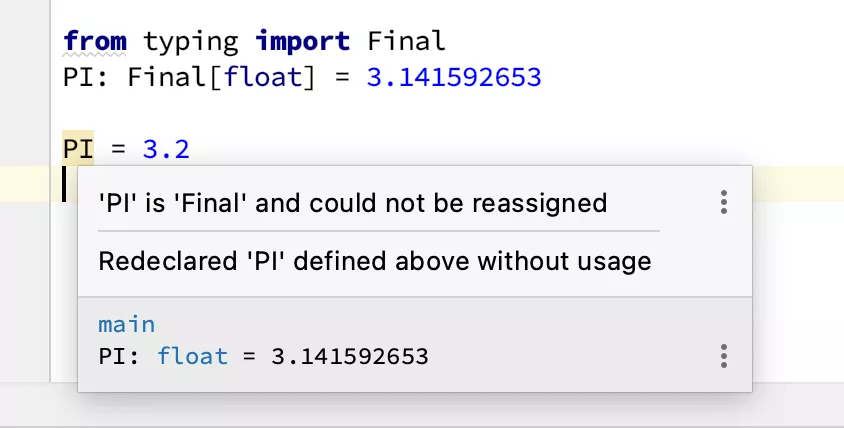Select the "'PI' is 'Final'" error message
The image size is (844, 428).
[x=353, y=204]
